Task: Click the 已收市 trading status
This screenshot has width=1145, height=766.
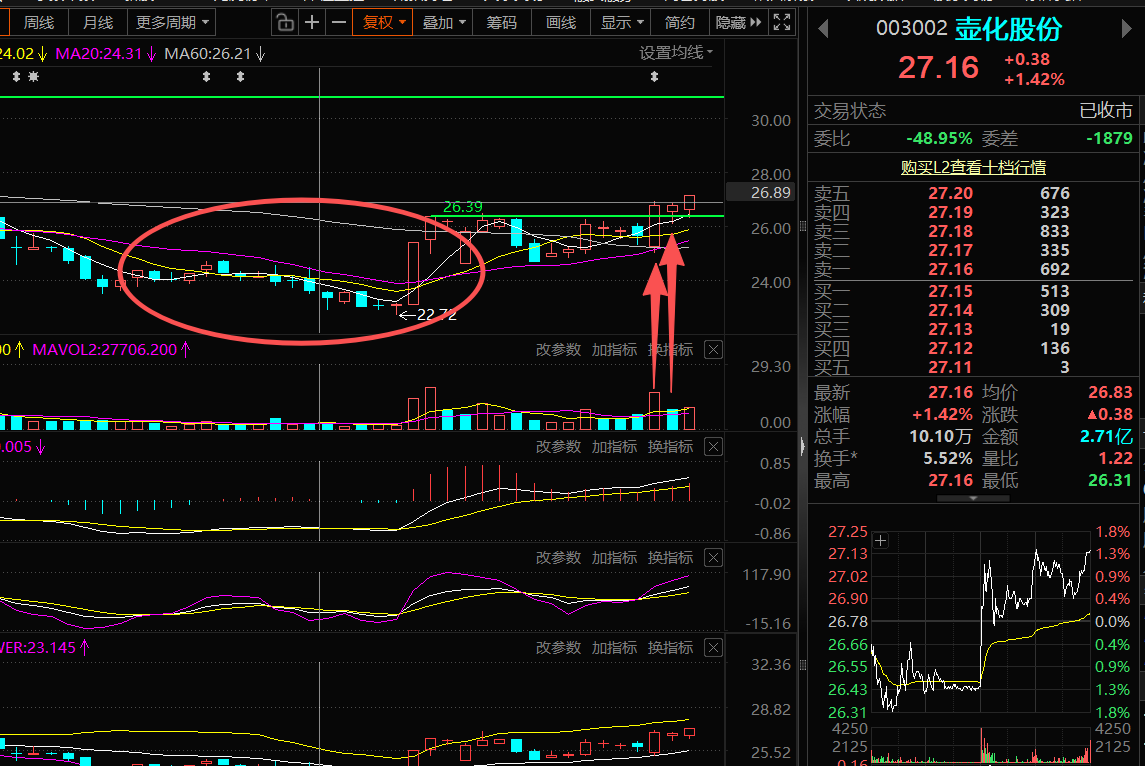Action: coord(1106,111)
